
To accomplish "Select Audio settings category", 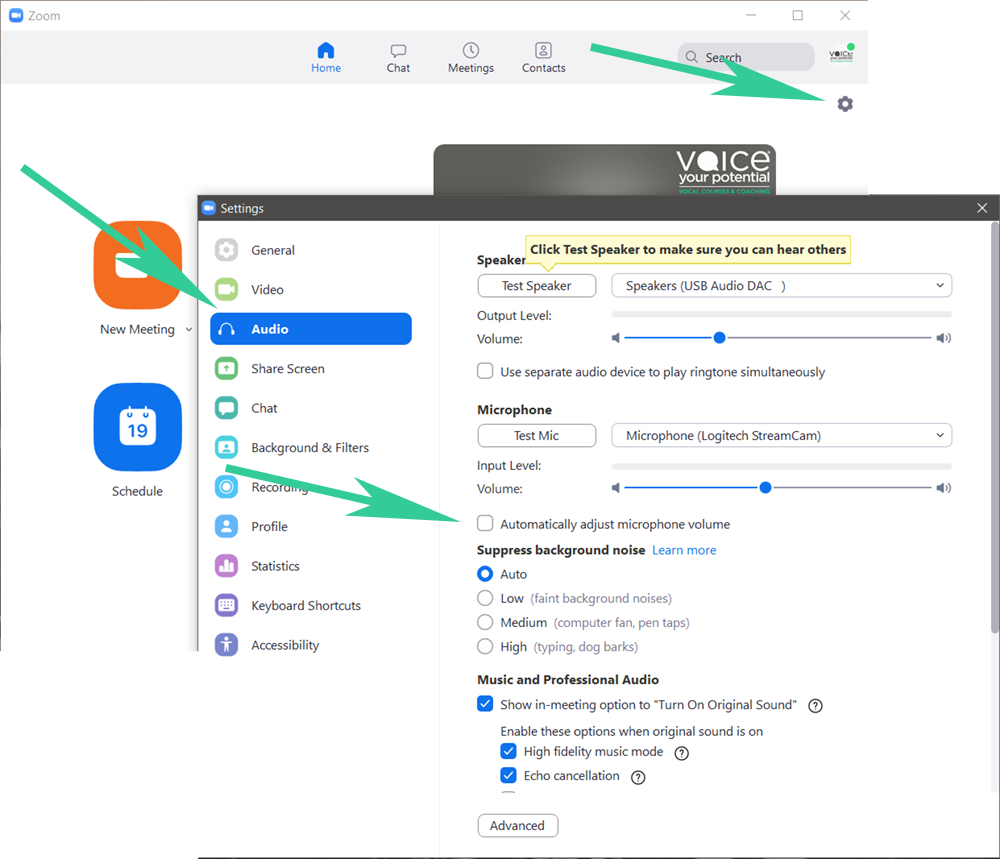I will click(311, 329).
